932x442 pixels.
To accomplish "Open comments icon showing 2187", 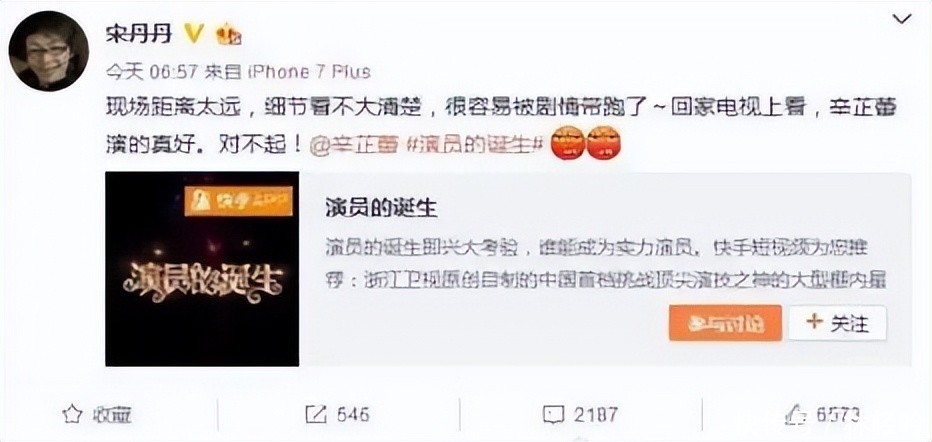I will pyautogui.click(x=554, y=414).
